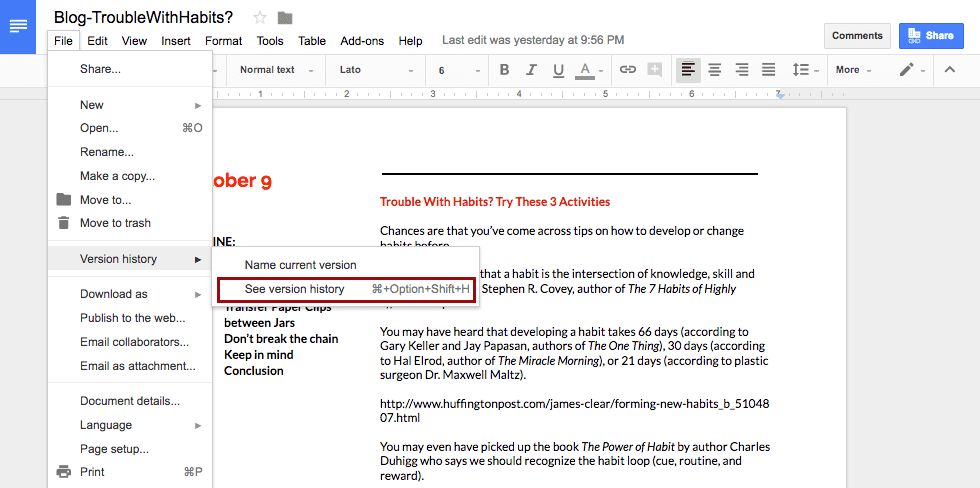Expand the Version history submenu
Viewport: 980px width, 488px height.
pos(130,259)
